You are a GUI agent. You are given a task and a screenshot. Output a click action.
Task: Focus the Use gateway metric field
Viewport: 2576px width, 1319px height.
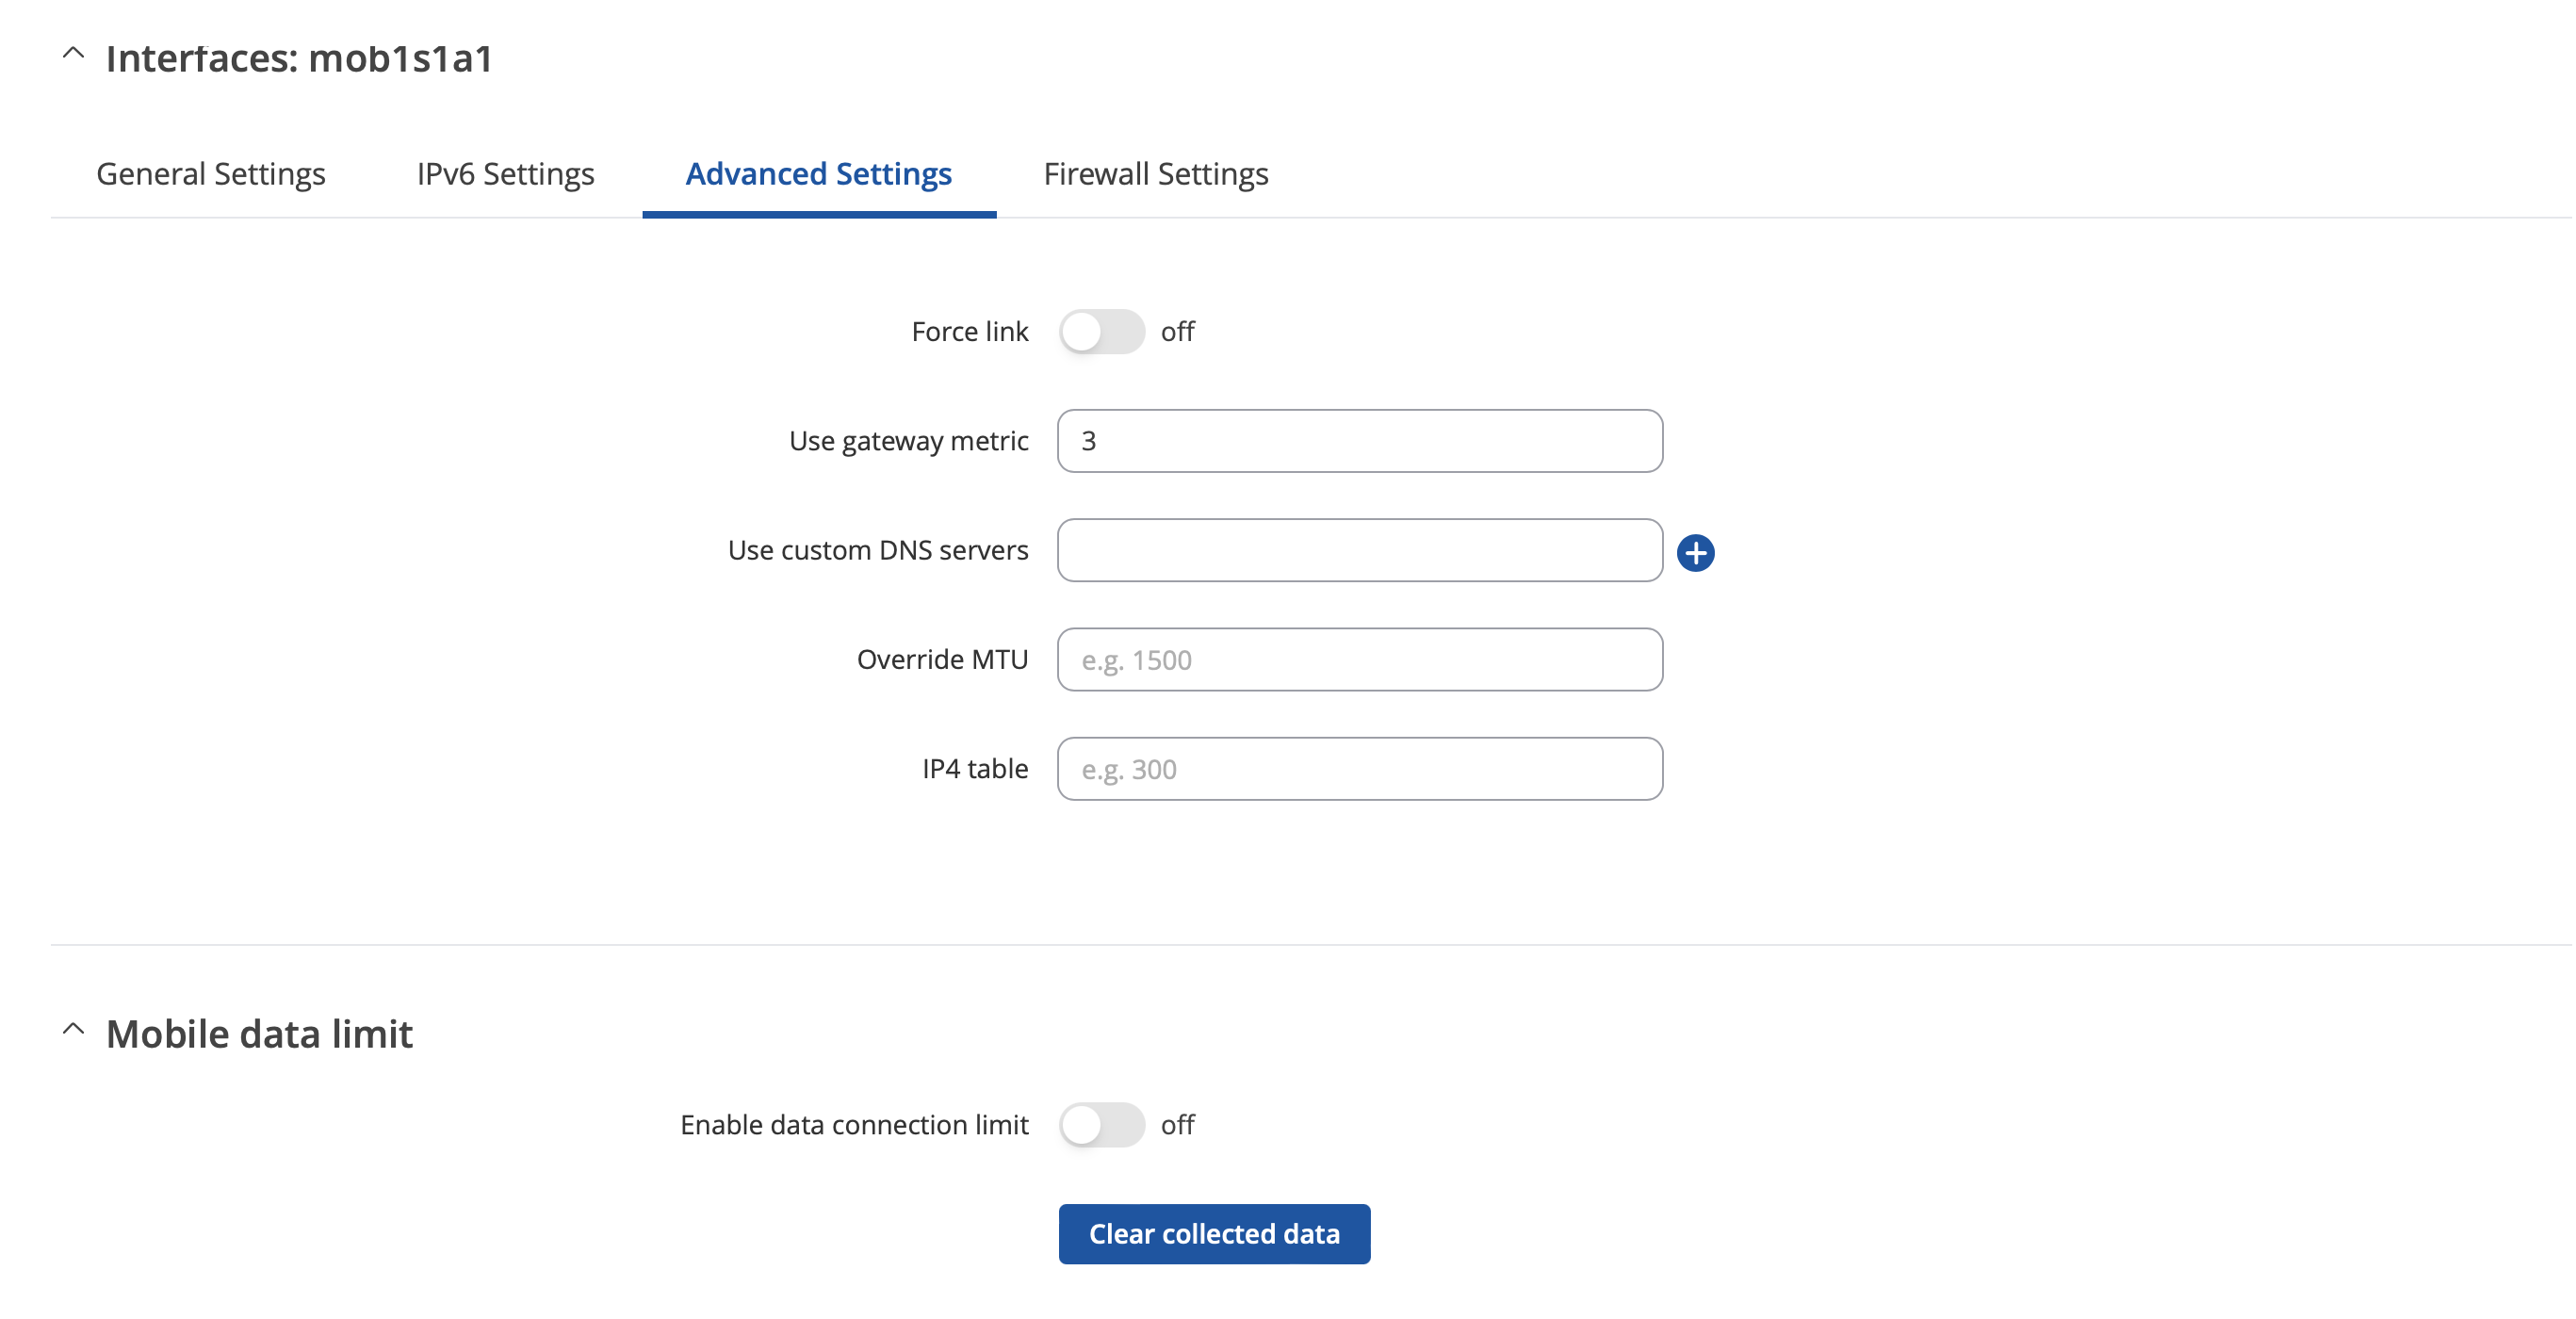click(x=1360, y=441)
